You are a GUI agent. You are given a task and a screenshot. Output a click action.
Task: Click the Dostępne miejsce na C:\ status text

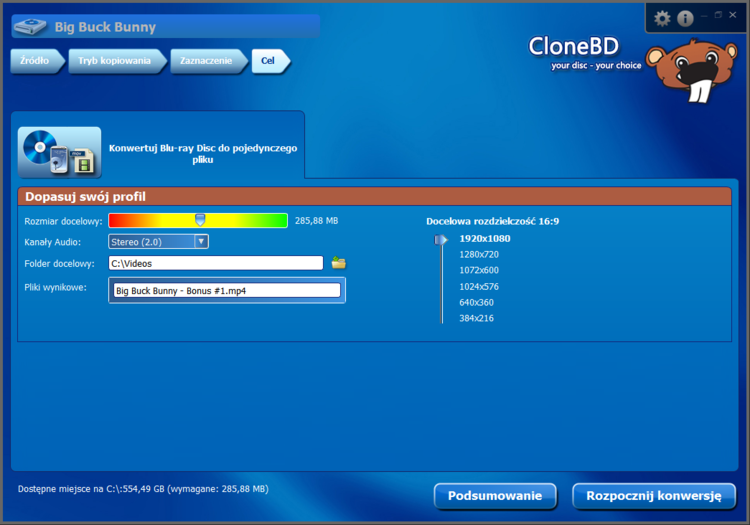pos(143,489)
